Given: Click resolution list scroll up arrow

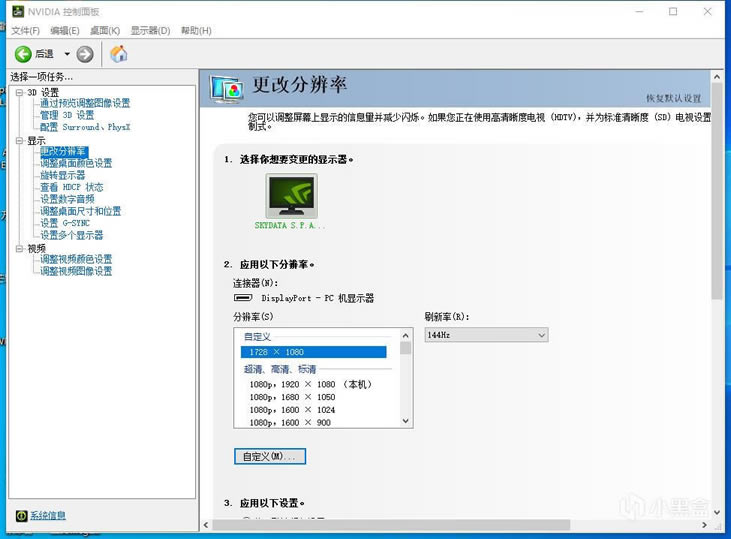Looking at the screenshot, I should pyautogui.click(x=406, y=335).
